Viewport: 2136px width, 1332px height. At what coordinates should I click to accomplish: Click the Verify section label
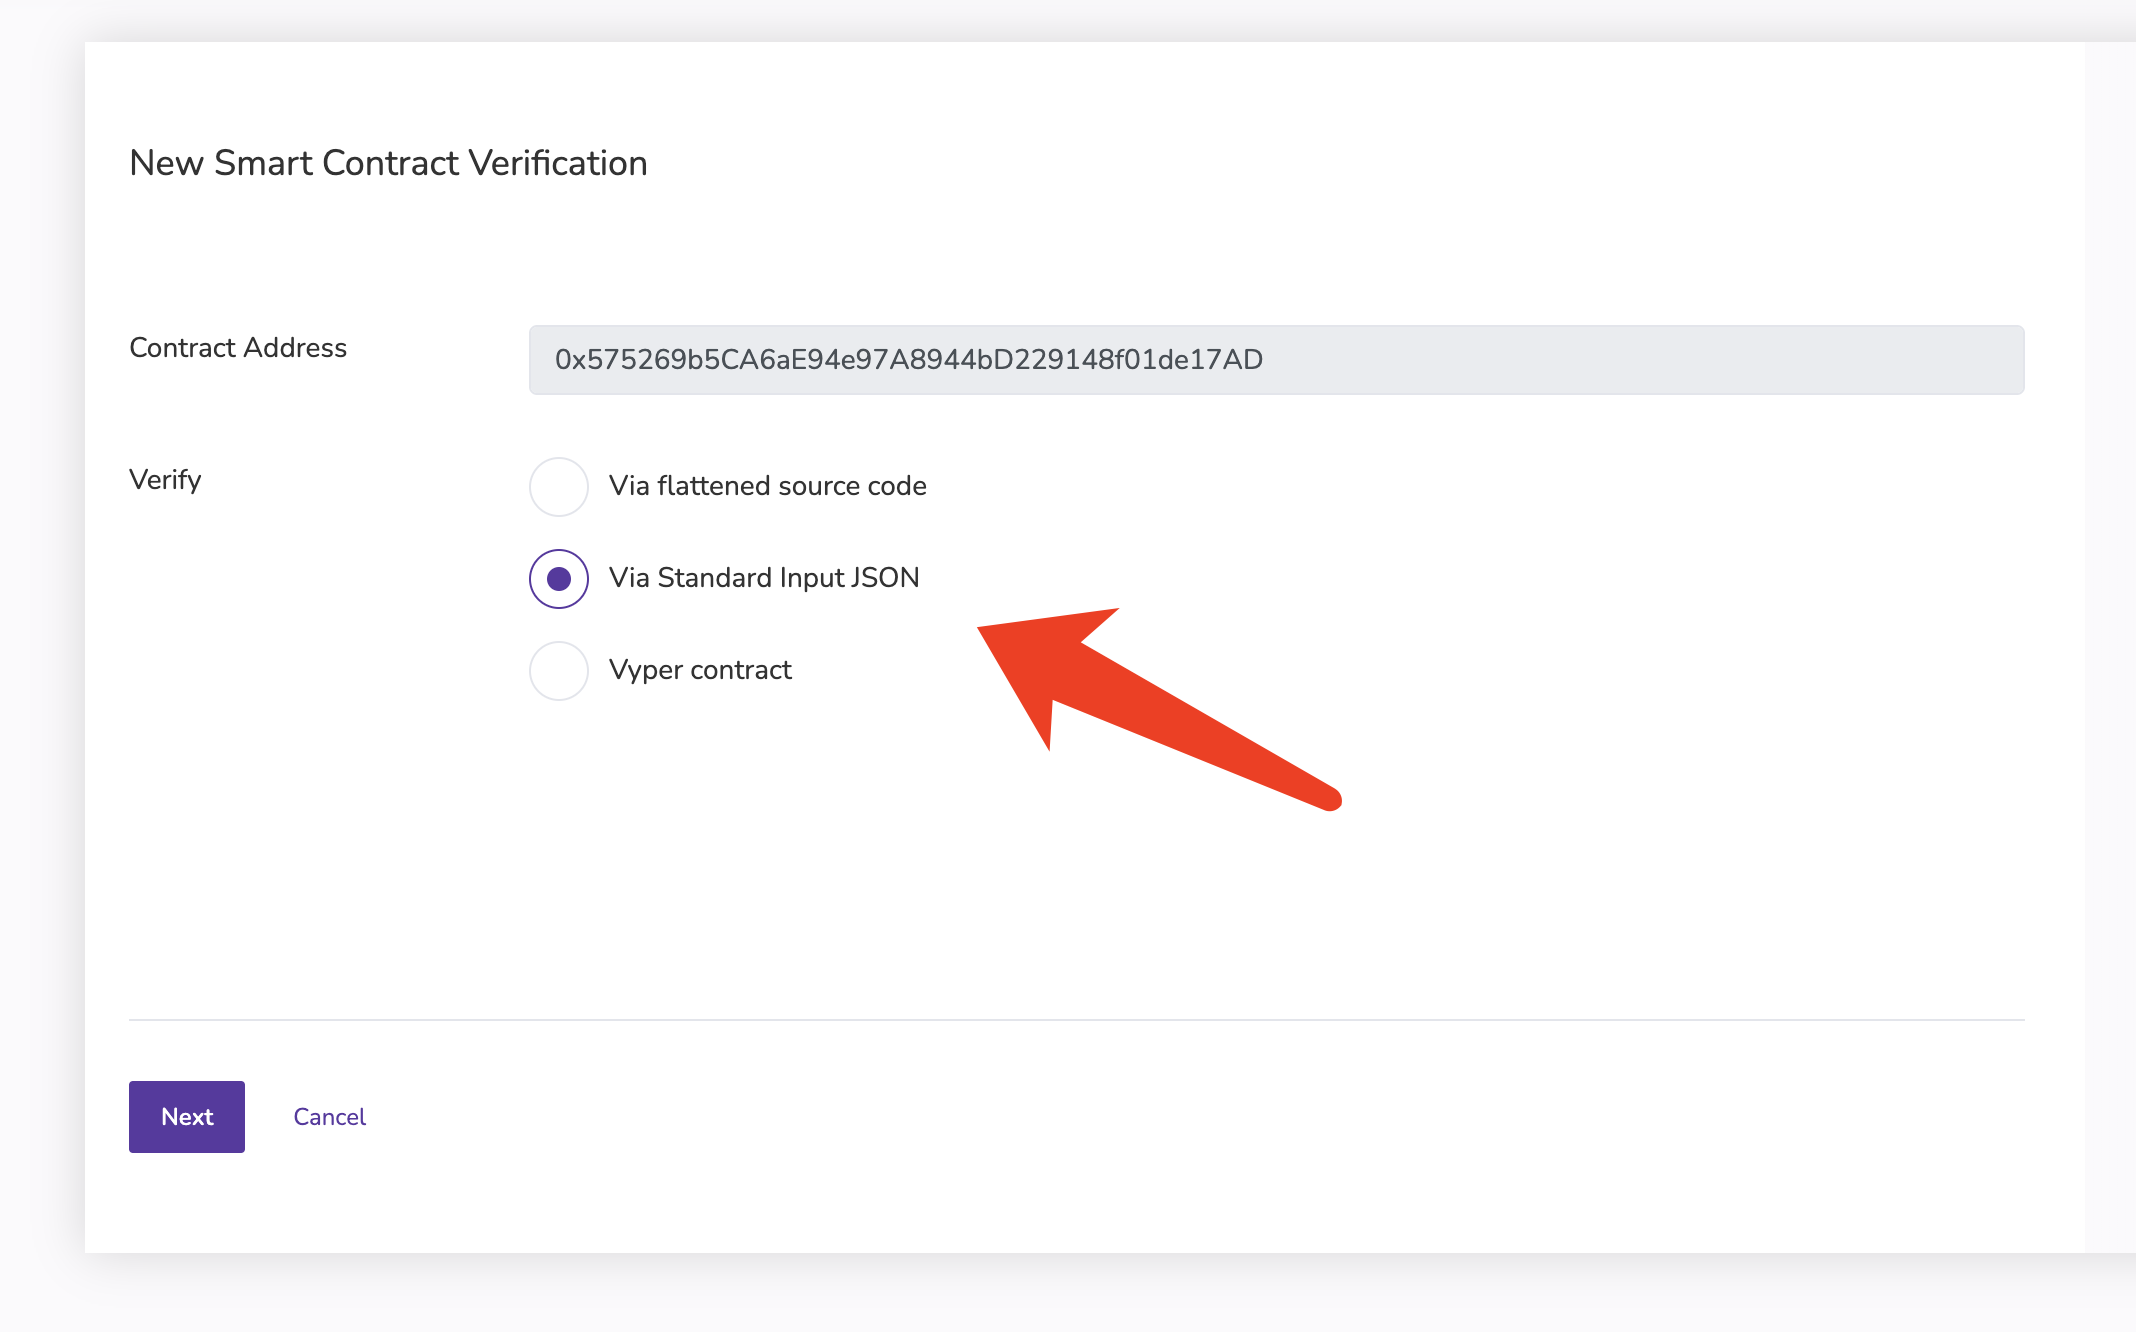(x=165, y=480)
